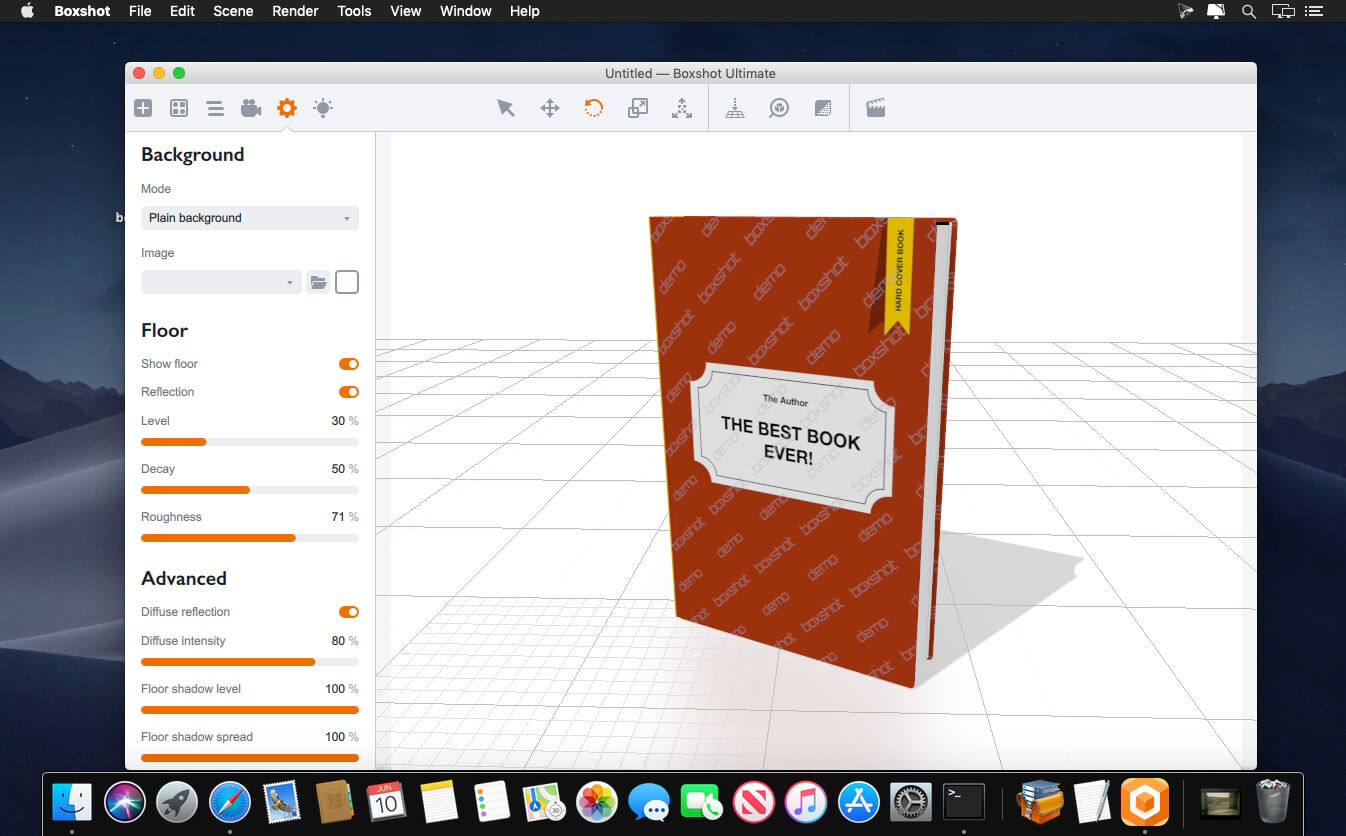Open the camera settings panel
This screenshot has width=1346, height=836.
click(x=251, y=108)
